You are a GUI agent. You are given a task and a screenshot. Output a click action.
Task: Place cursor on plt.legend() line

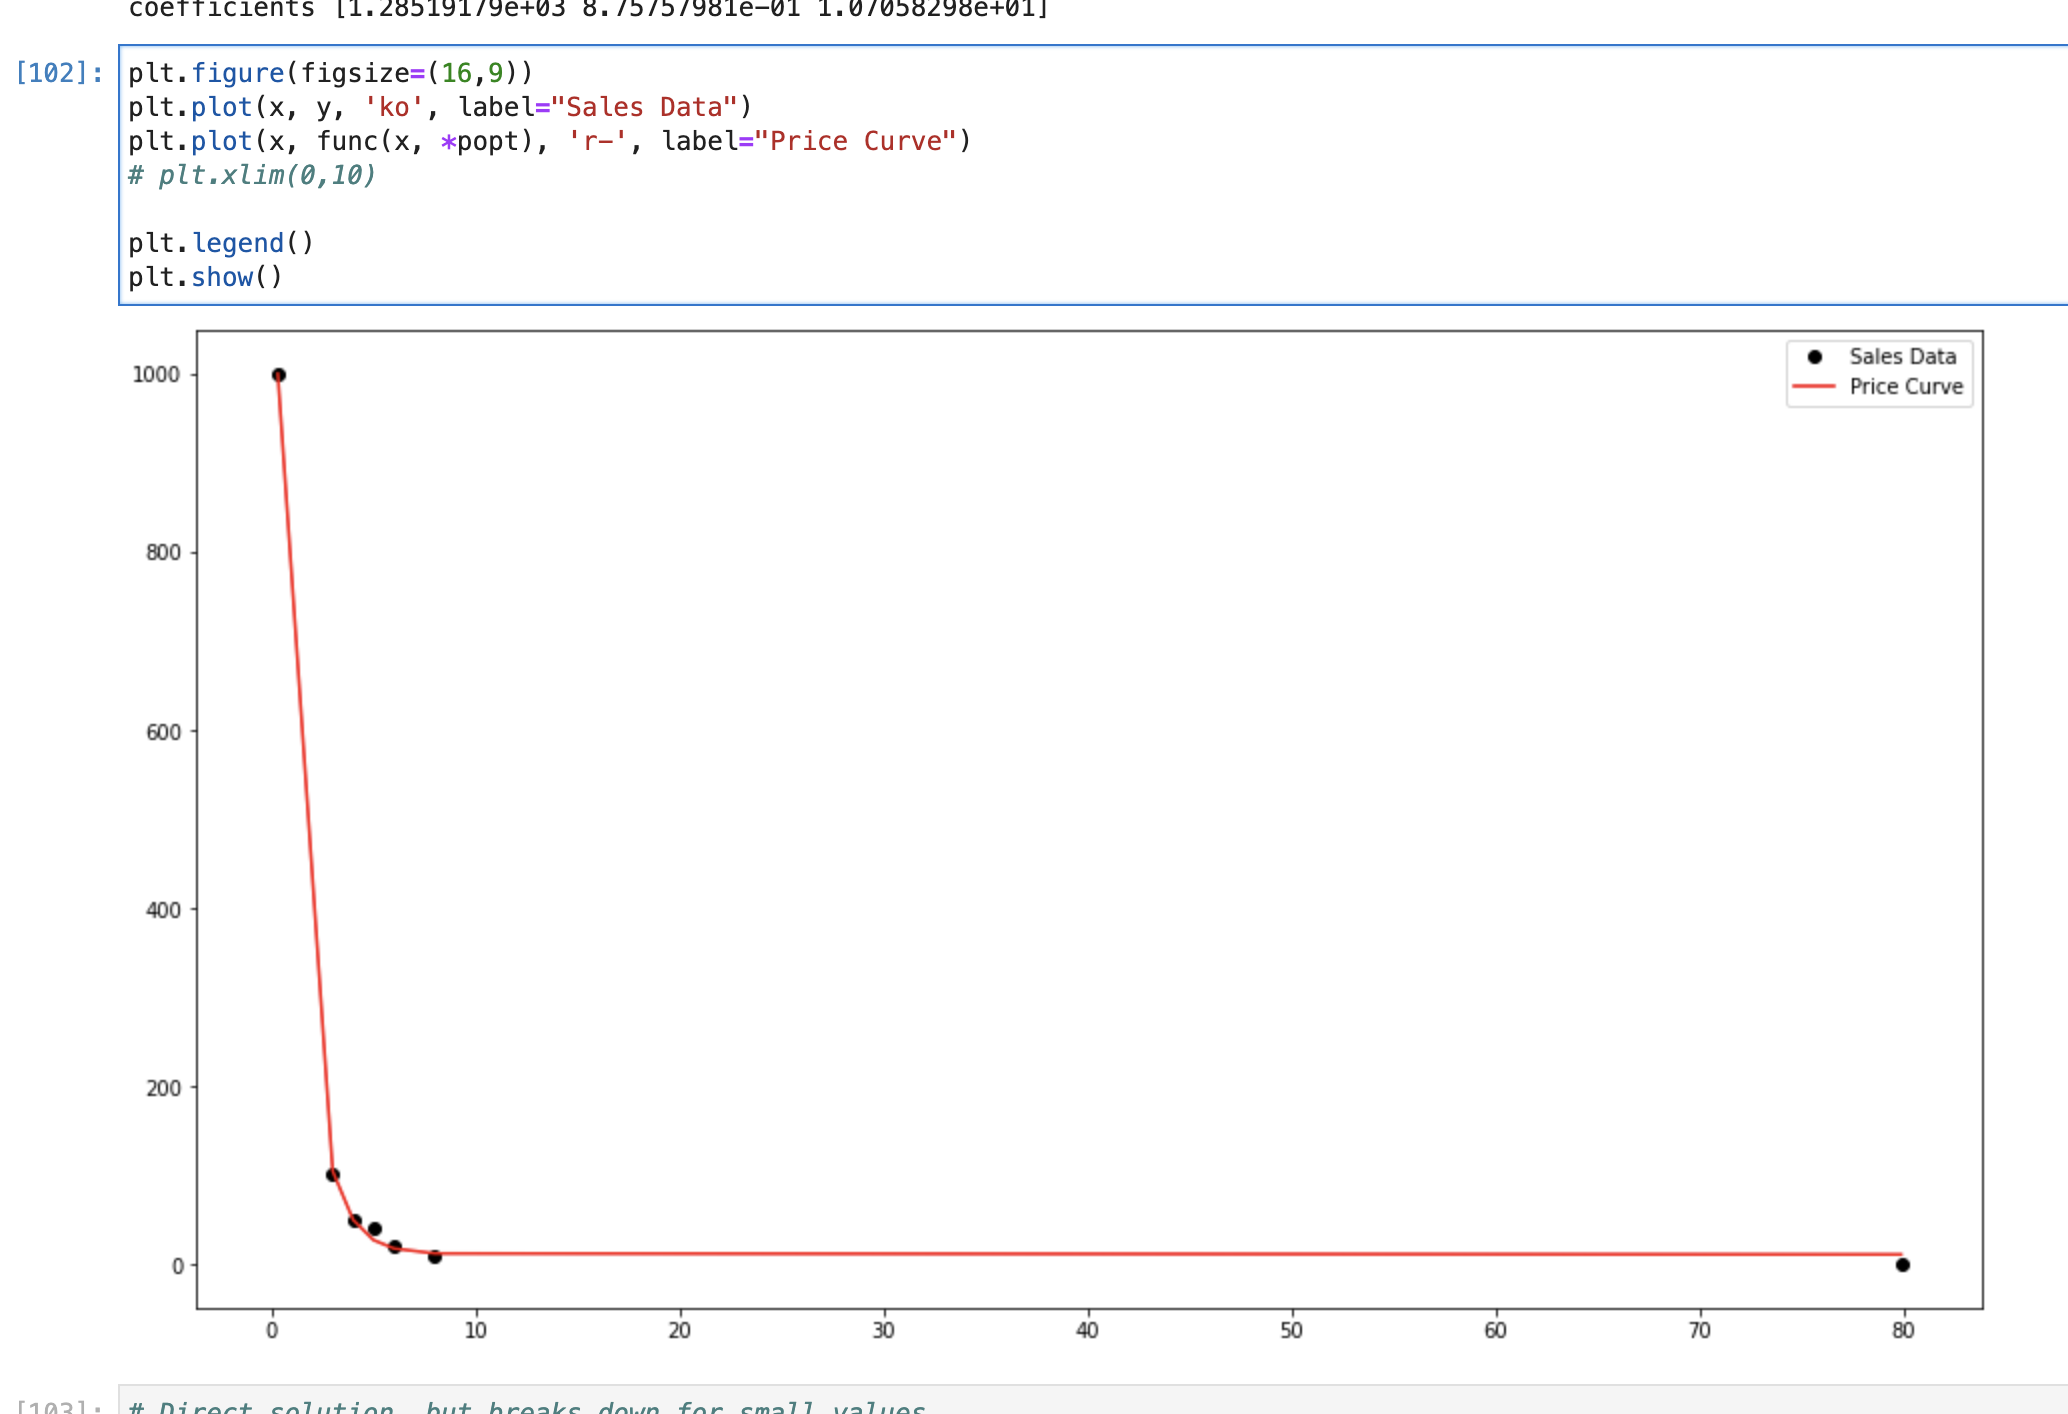(x=221, y=243)
